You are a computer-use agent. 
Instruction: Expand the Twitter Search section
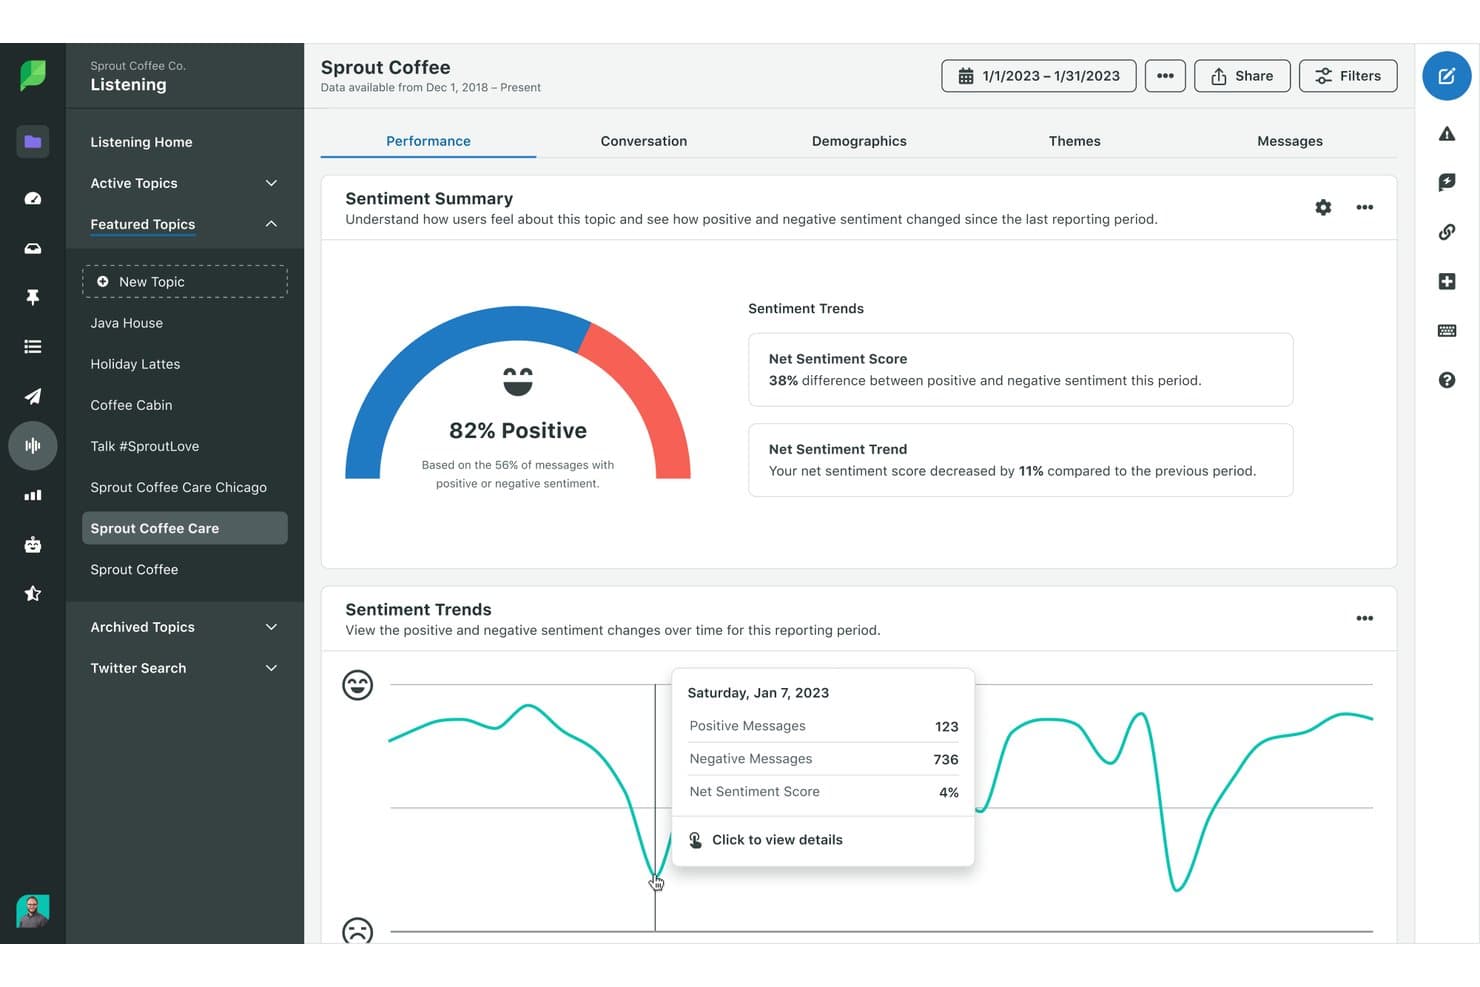coord(184,668)
